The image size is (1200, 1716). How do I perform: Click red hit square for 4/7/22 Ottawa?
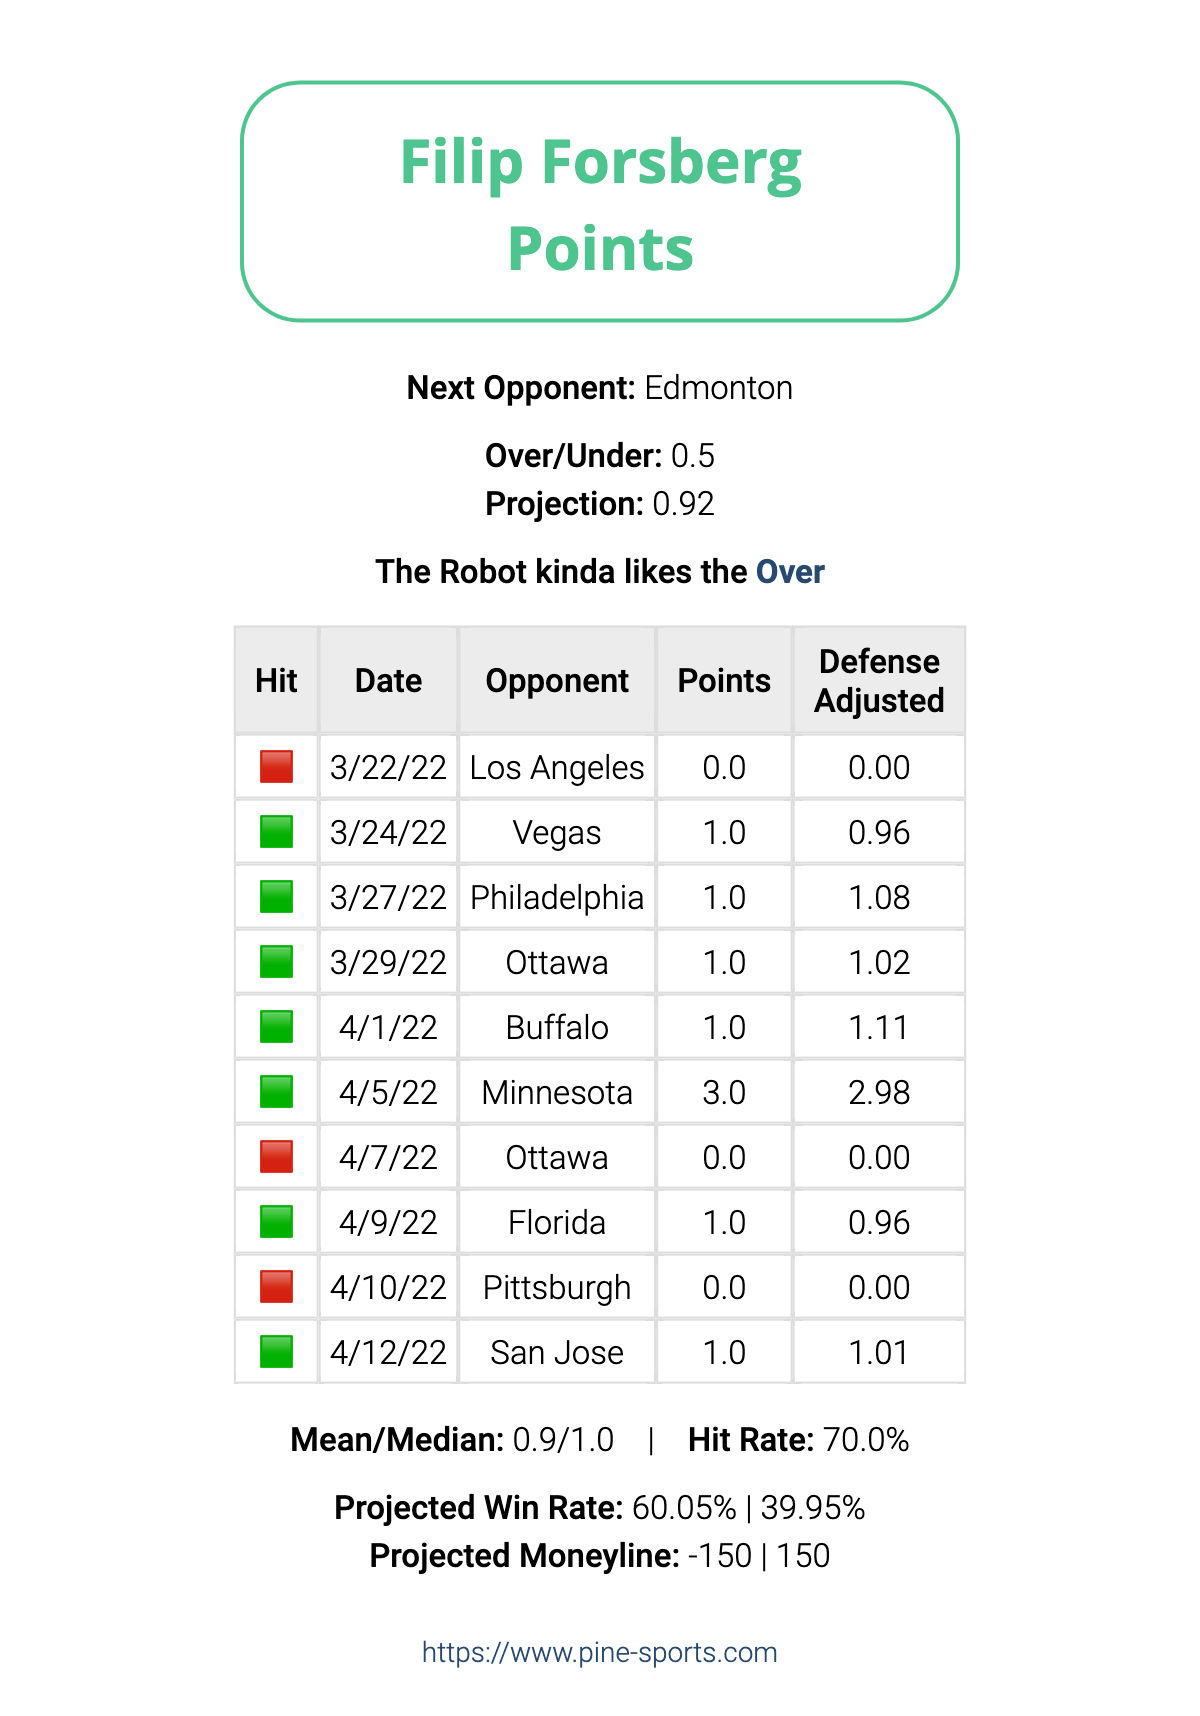click(276, 1157)
